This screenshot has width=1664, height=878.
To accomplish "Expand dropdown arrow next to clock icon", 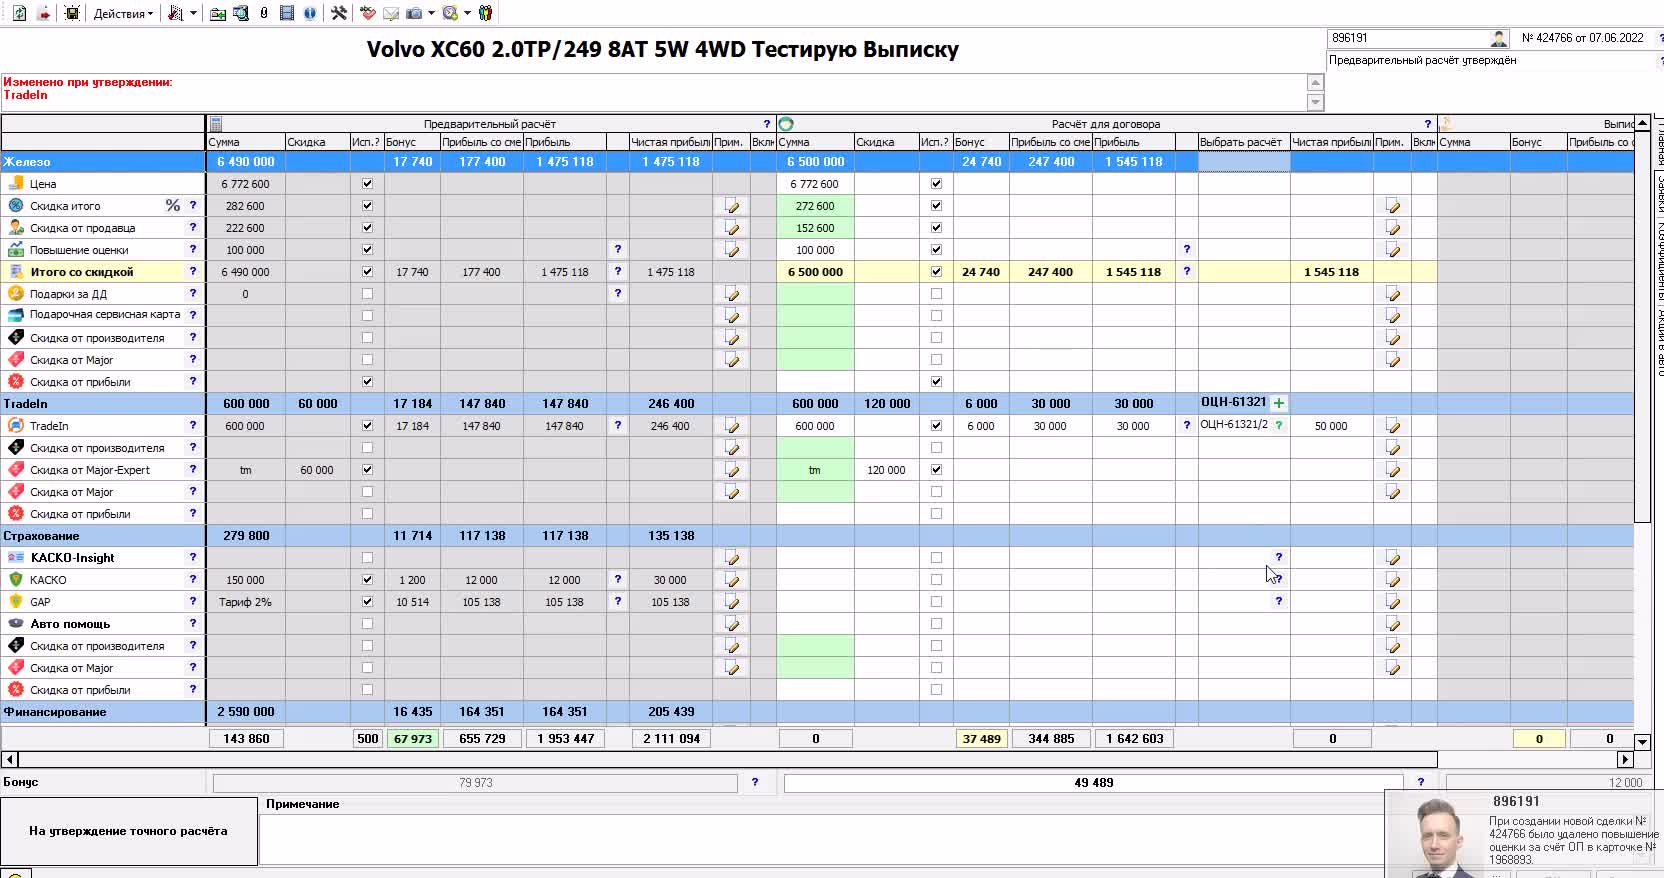I will (x=467, y=13).
